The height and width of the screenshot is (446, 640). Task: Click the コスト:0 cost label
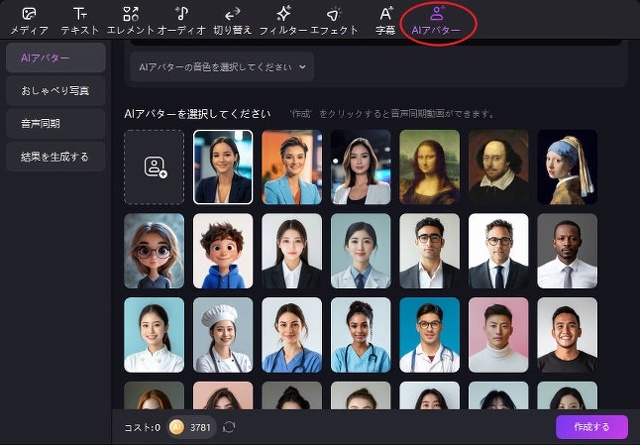142,427
